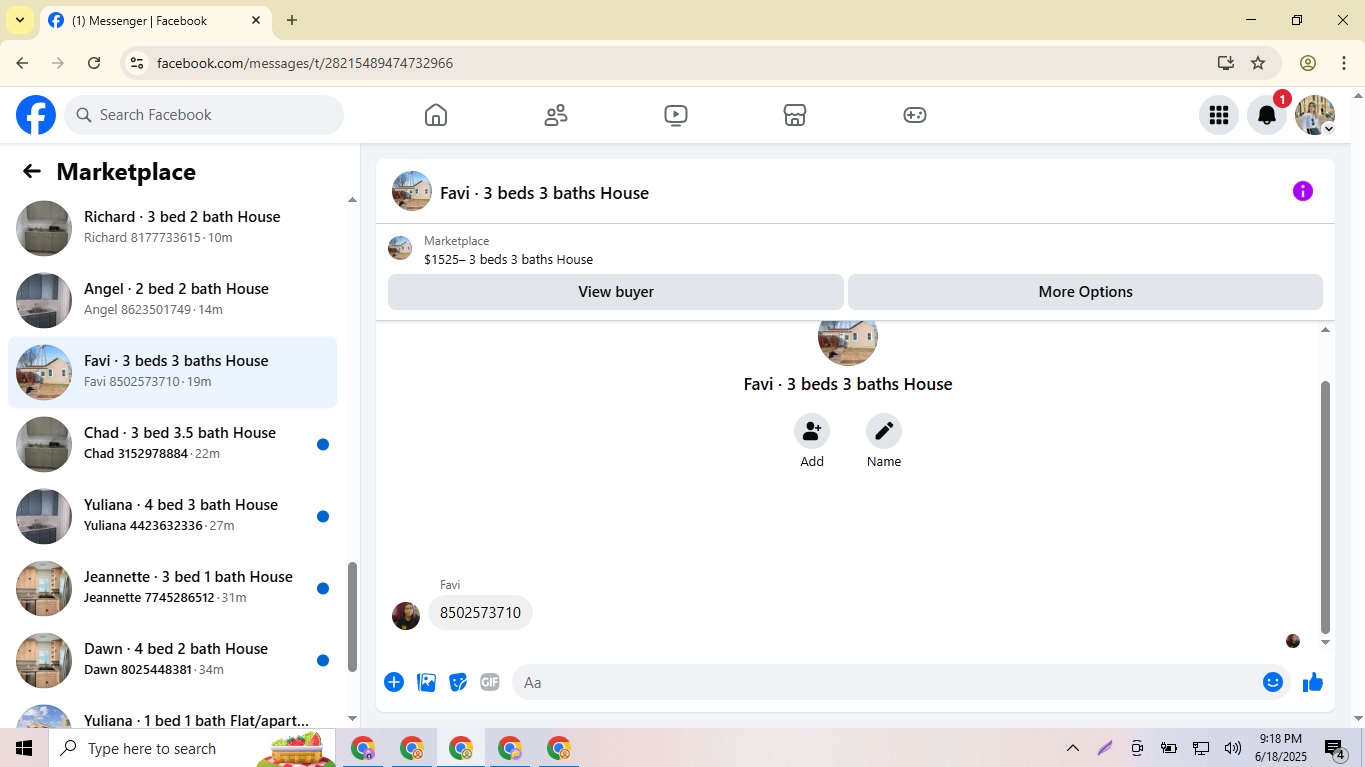Click the unread dot on Chad's conversation
Screen dimensions: 1365x767
(323, 445)
